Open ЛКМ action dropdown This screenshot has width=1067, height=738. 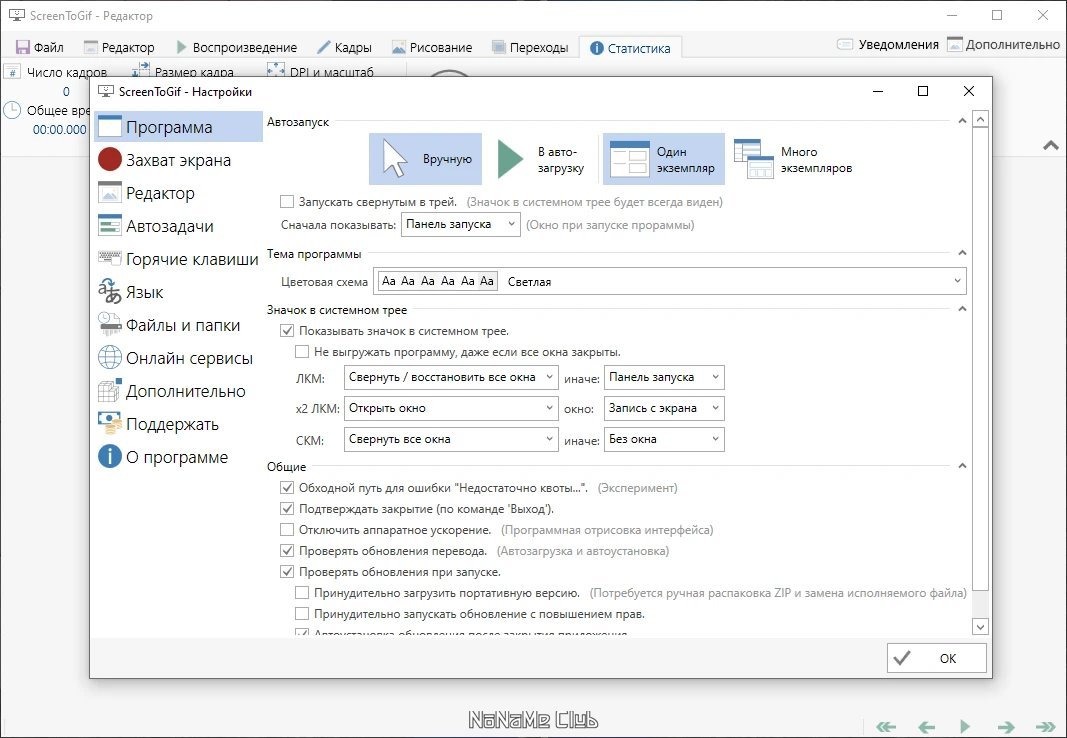coord(451,378)
